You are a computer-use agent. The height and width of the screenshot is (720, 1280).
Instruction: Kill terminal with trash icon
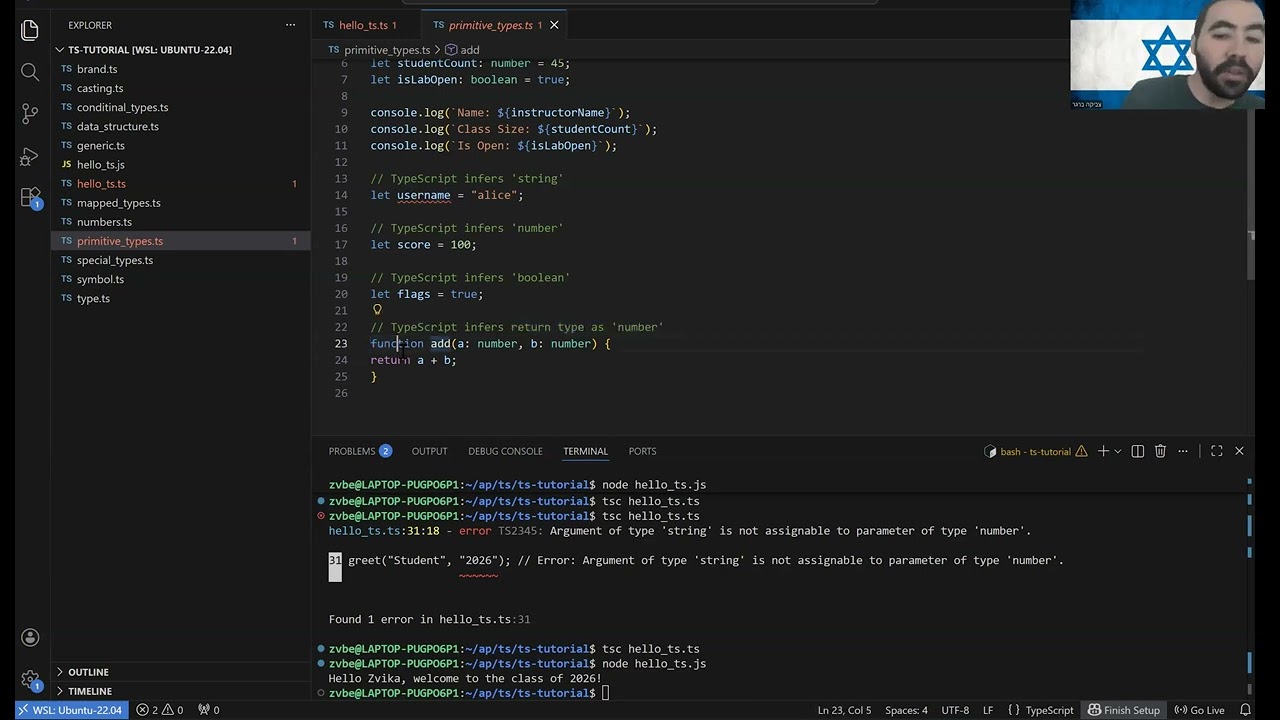[x=1160, y=451]
